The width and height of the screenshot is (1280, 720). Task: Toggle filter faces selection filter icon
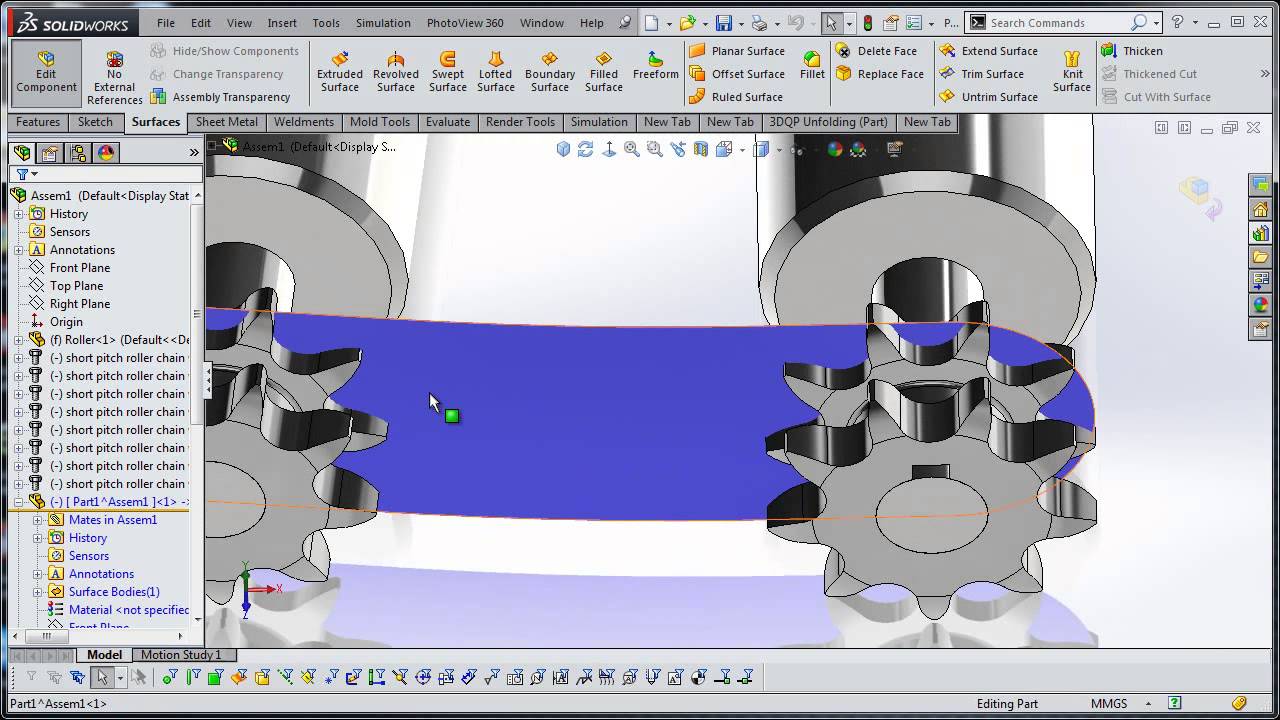pyautogui.click(x=215, y=678)
